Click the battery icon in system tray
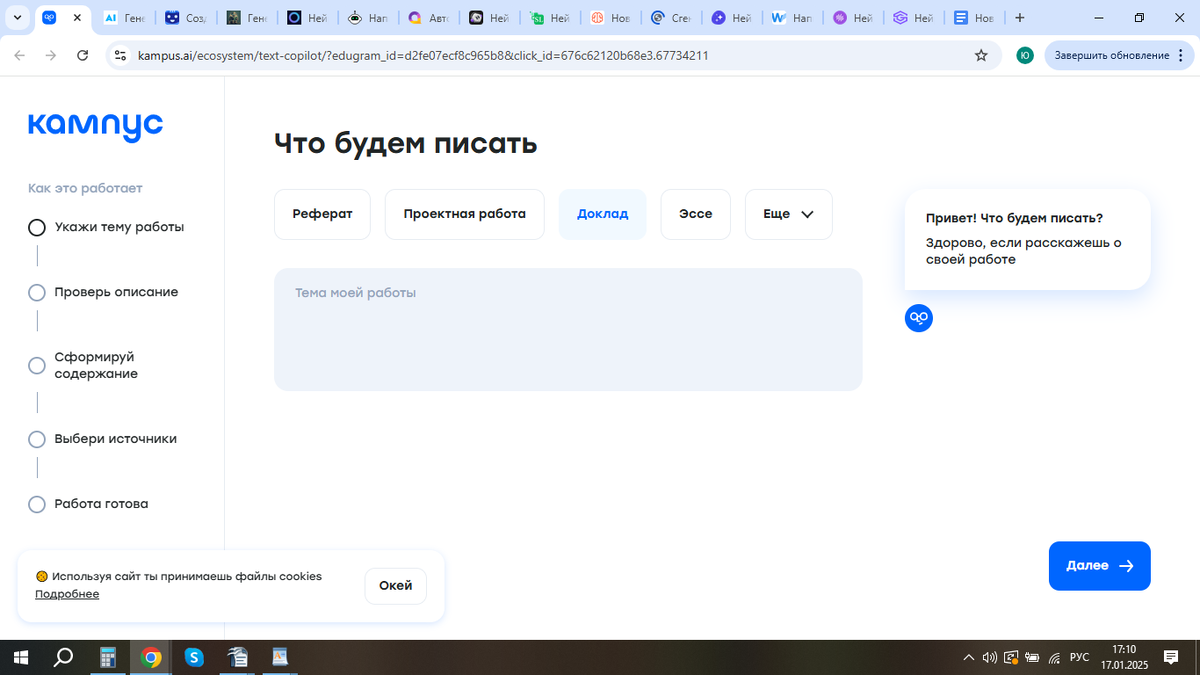 [1032, 657]
